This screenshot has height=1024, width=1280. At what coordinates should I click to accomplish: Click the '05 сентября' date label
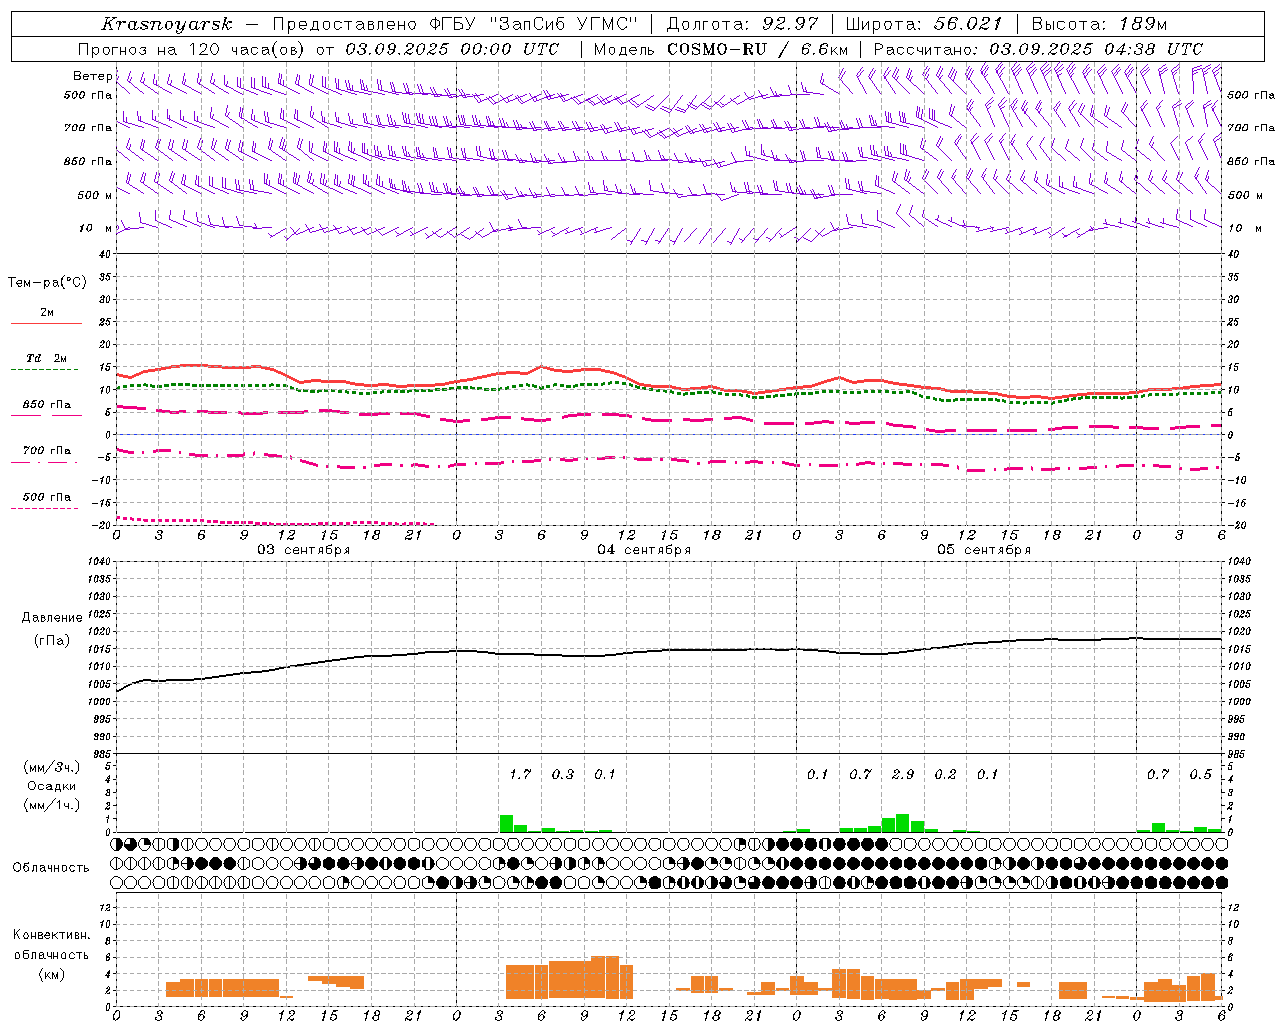984,550
